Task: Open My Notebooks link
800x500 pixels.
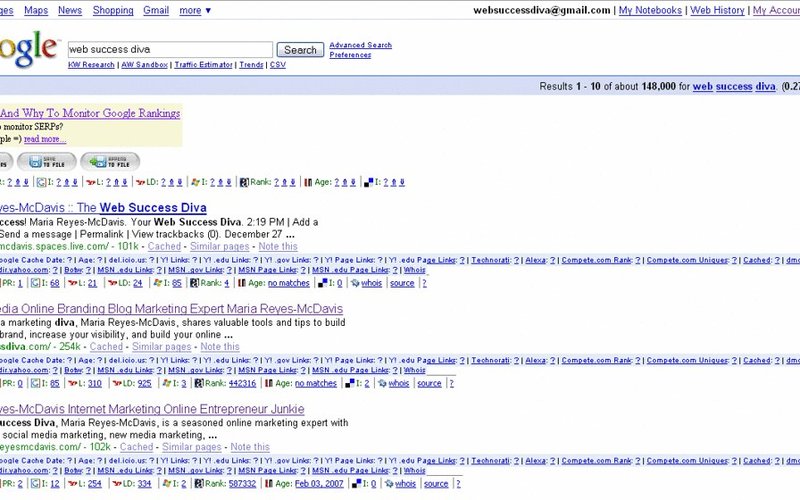Action: (650, 10)
